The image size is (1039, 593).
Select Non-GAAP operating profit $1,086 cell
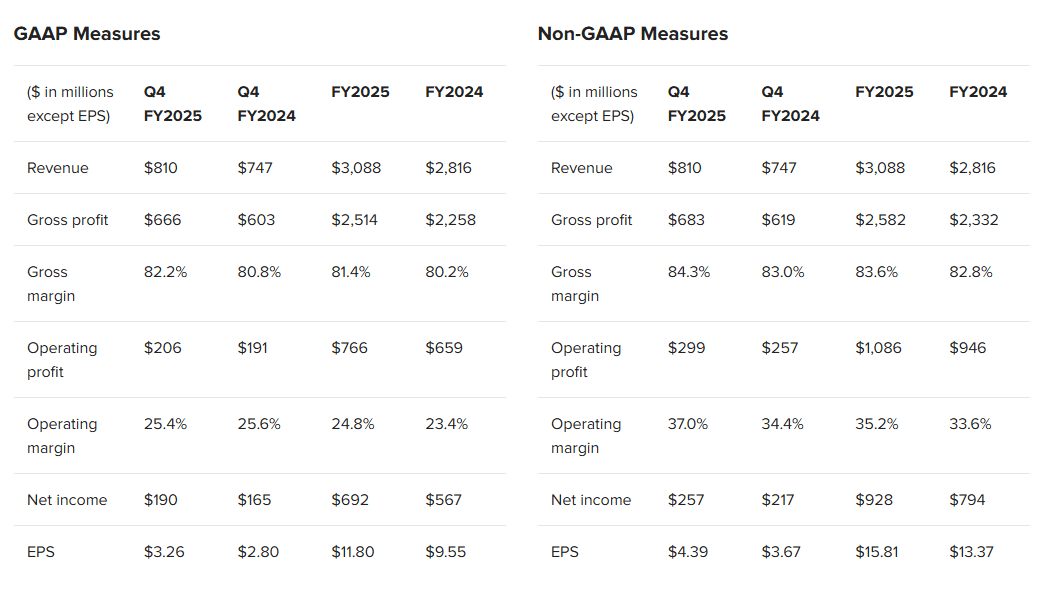pos(878,348)
